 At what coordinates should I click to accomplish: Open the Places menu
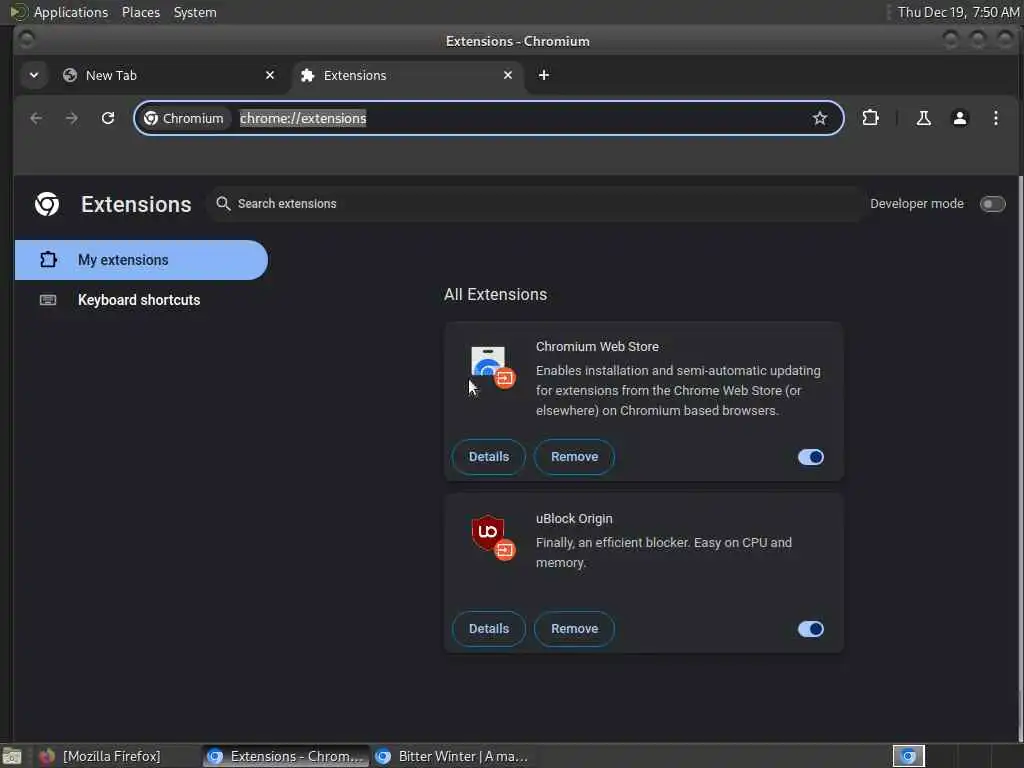(141, 12)
